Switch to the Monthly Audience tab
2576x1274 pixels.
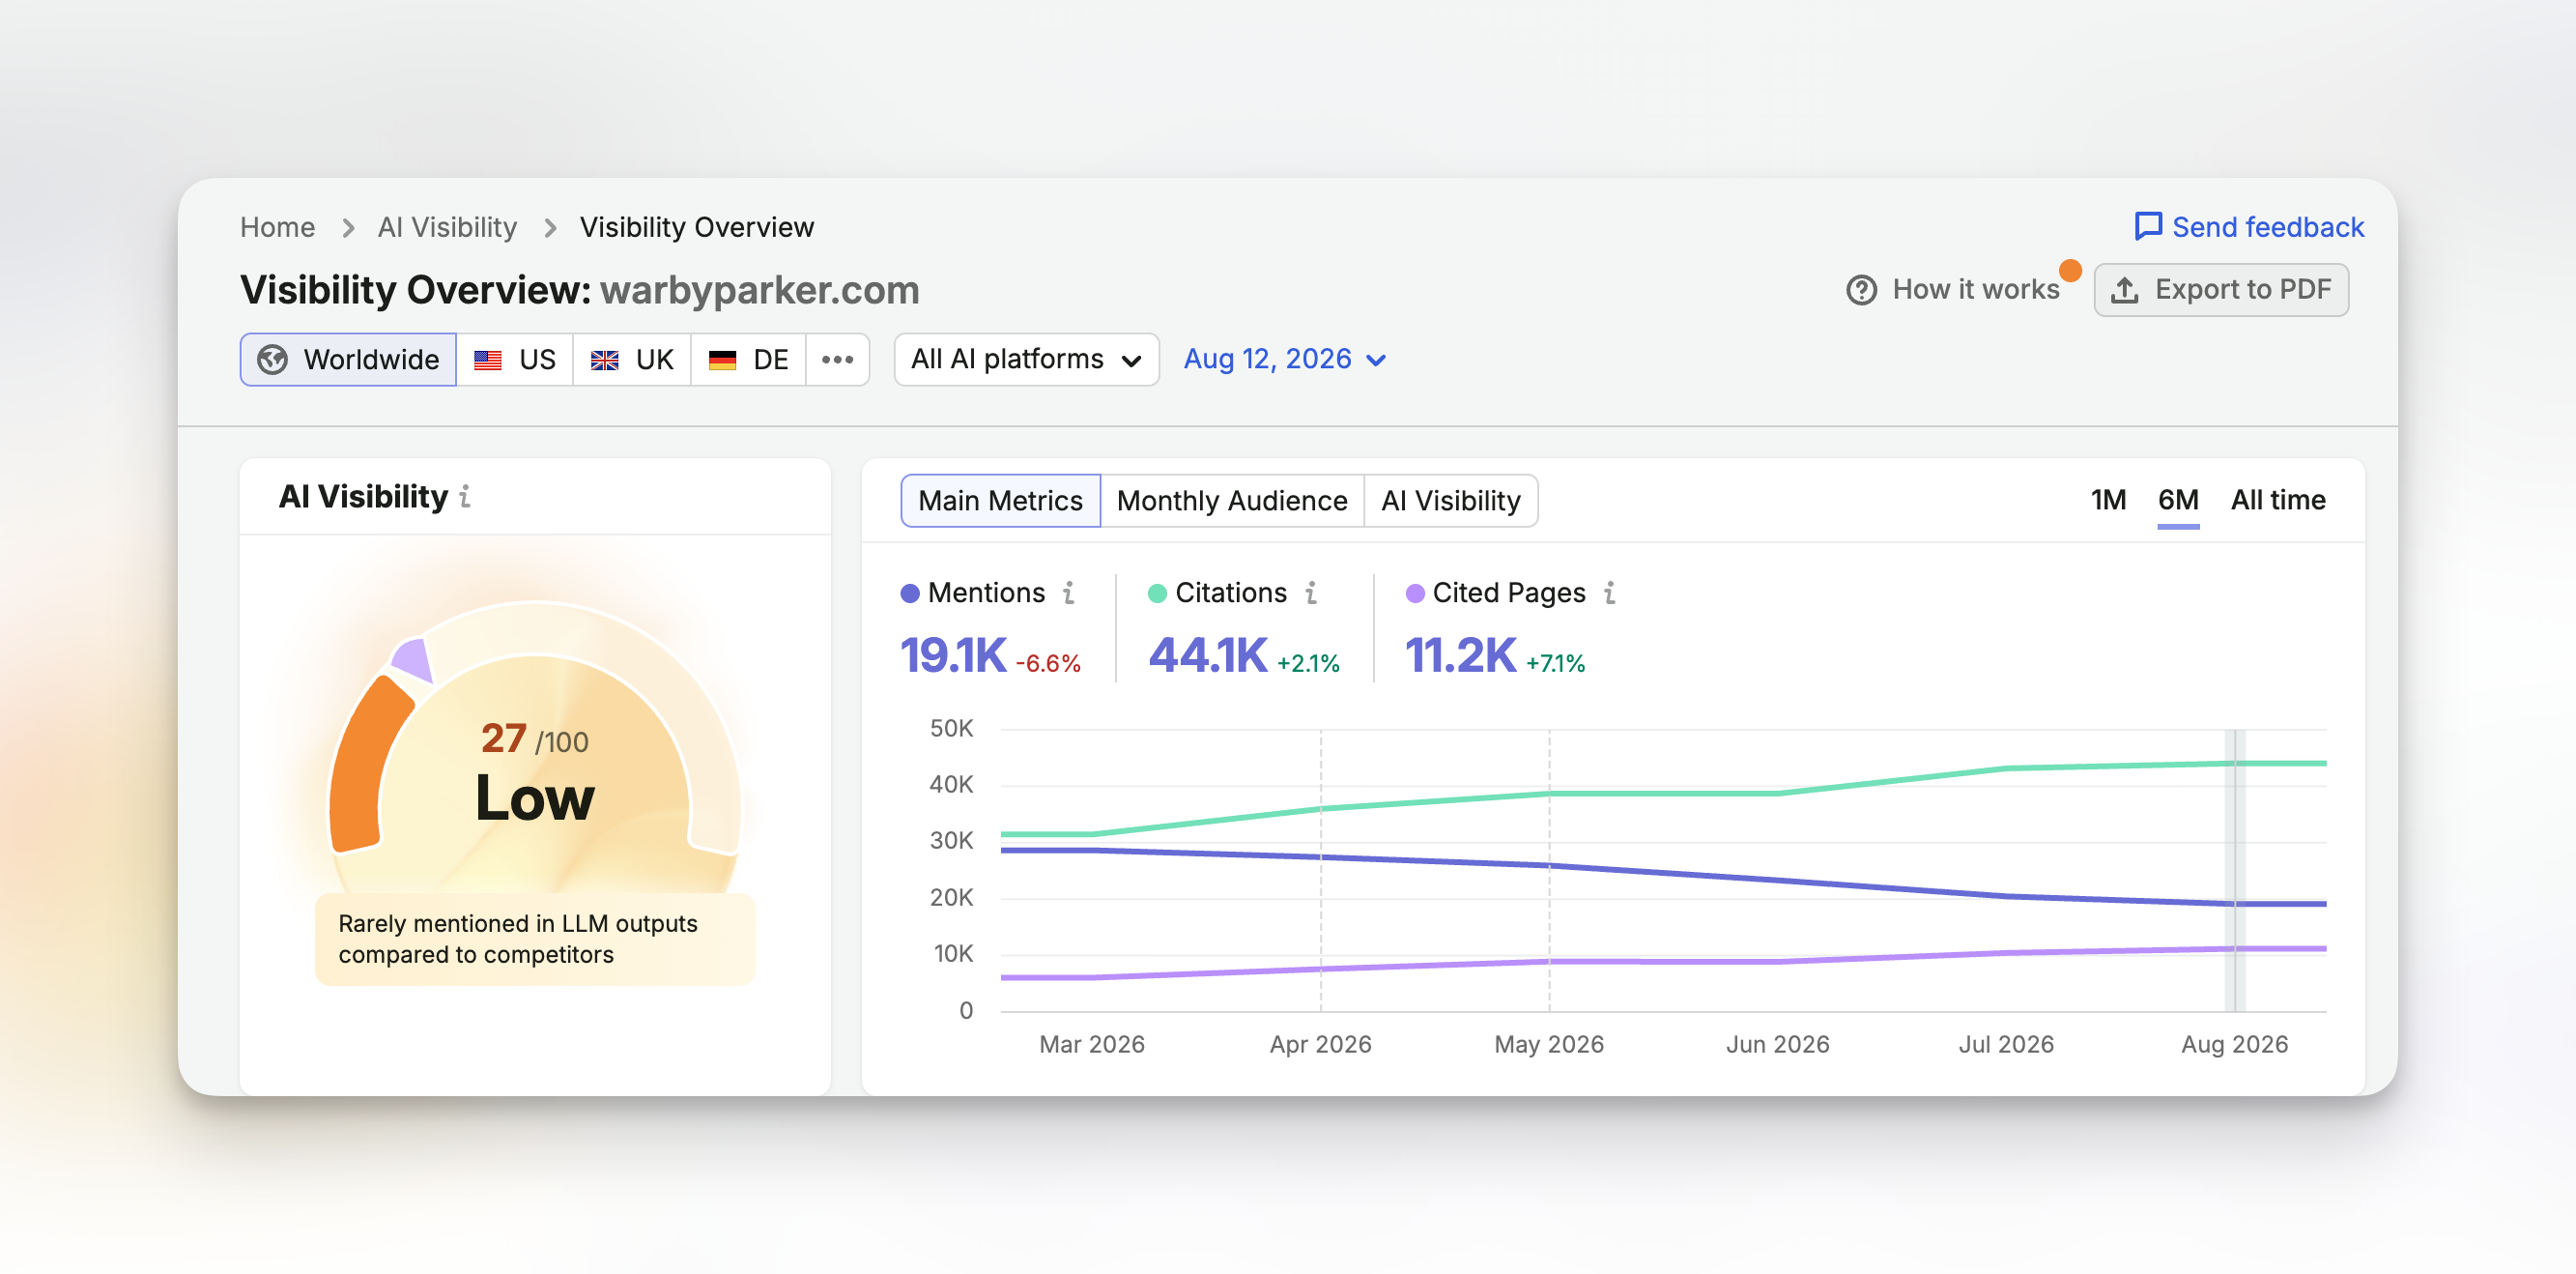pyautogui.click(x=1232, y=501)
